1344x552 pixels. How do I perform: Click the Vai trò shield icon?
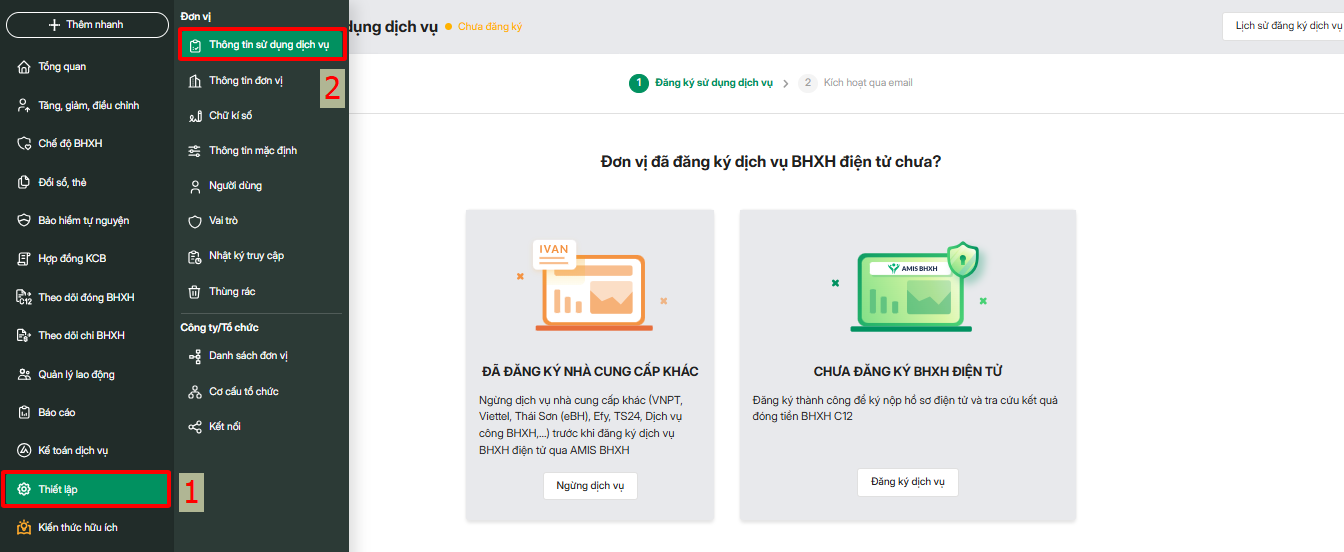point(195,221)
